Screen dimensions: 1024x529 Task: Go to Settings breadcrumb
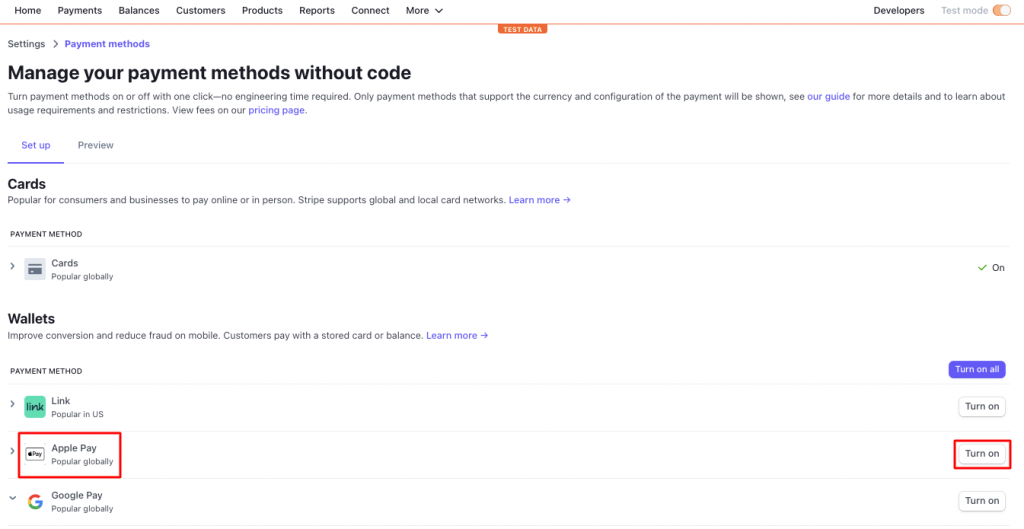(26, 44)
